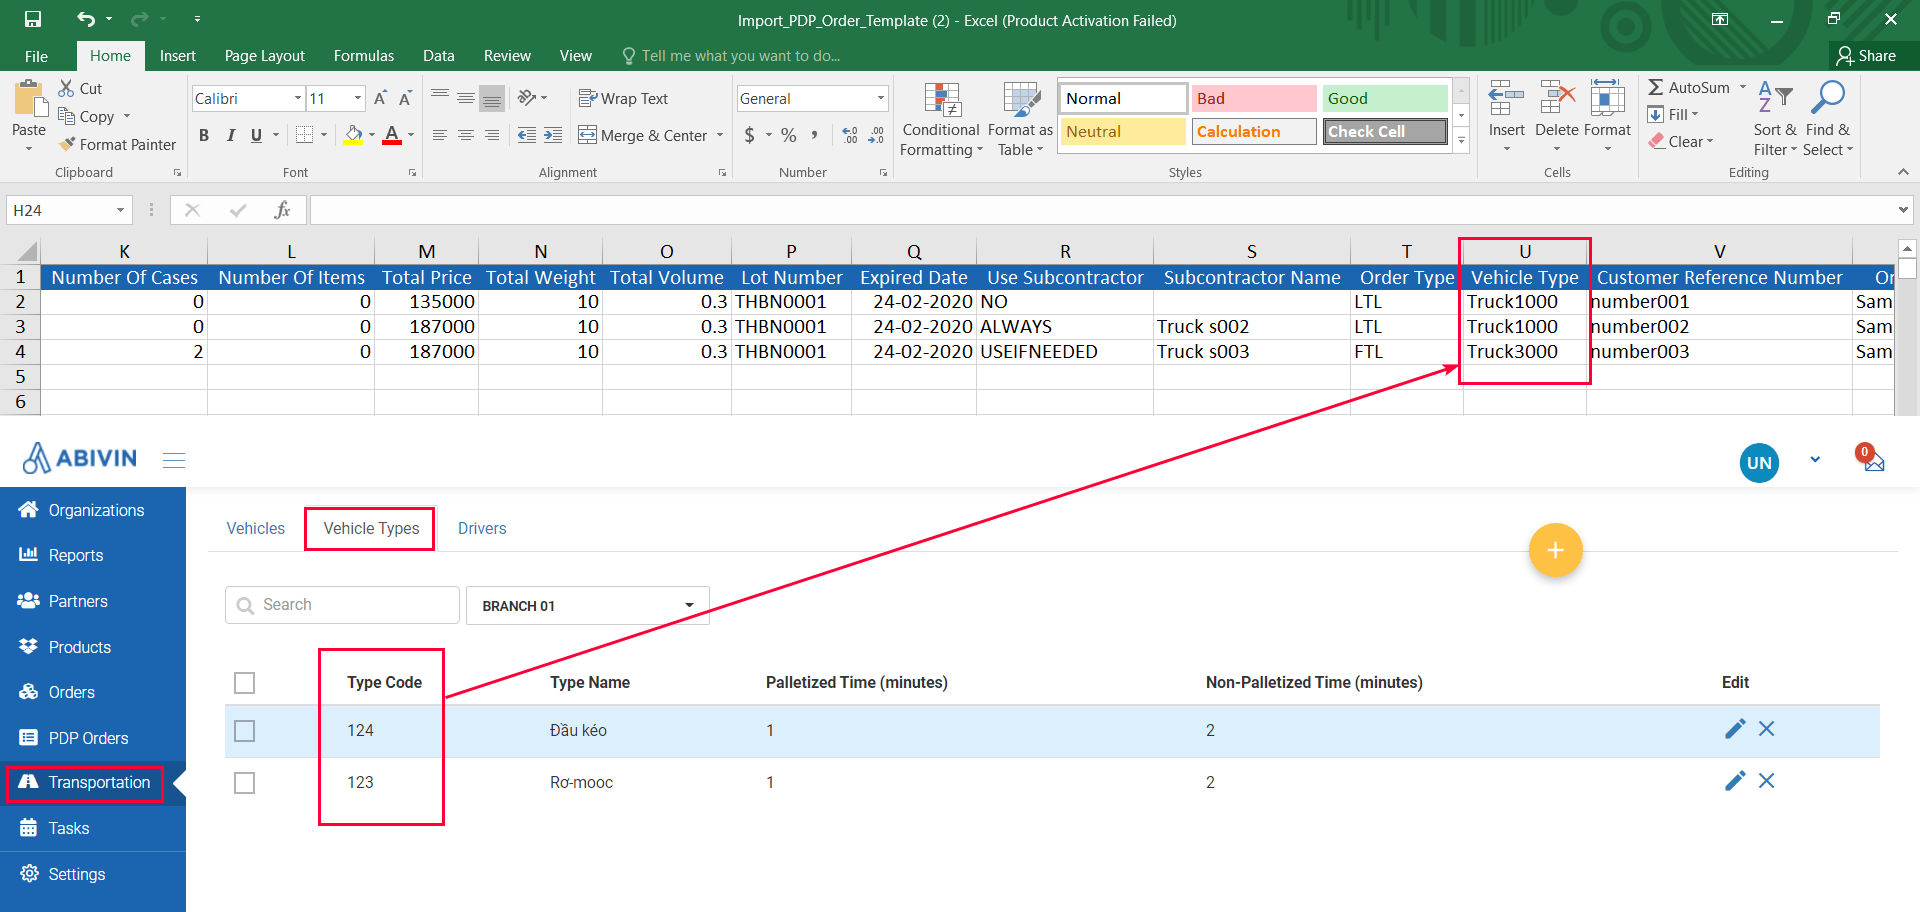Edit vehicle type 124 with pencil icon

click(1735, 729)
